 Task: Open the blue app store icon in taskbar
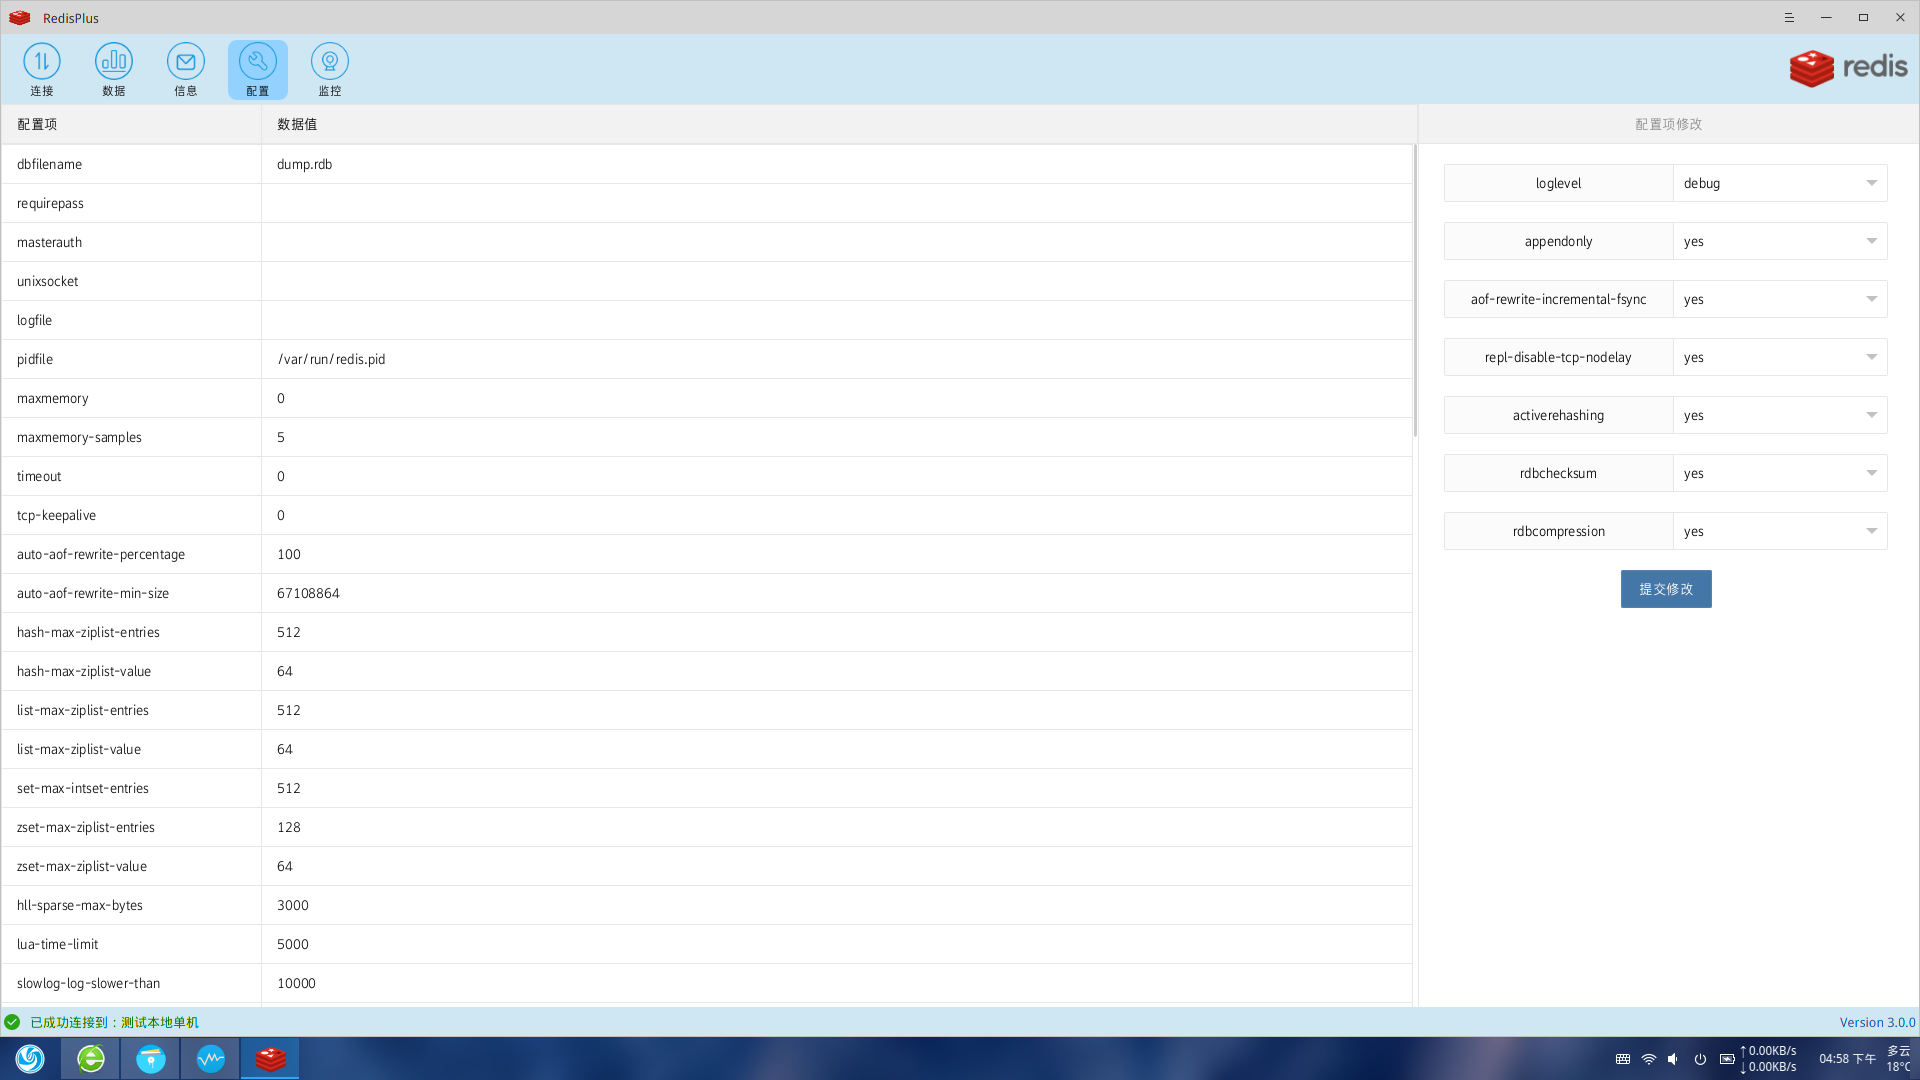[151, 1058]
